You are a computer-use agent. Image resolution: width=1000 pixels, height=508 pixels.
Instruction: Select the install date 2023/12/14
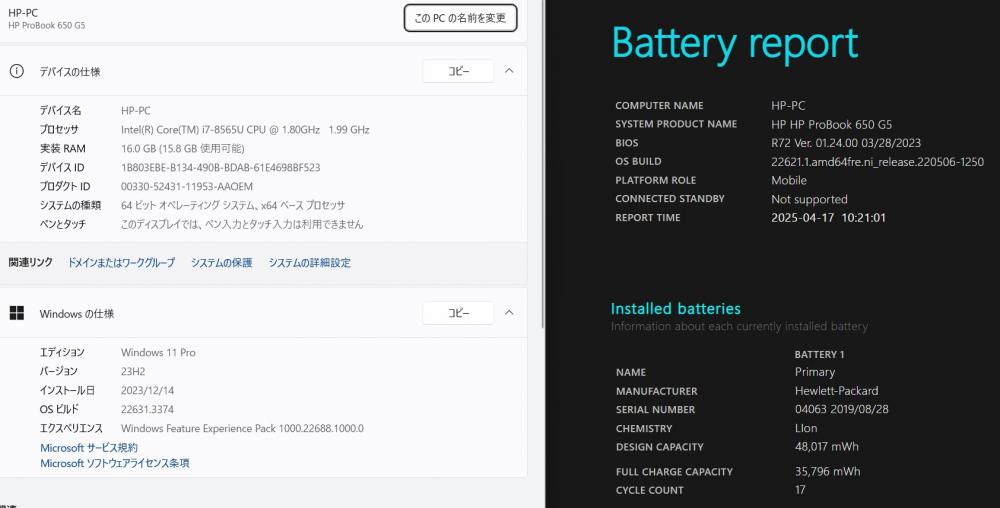[x=147, y=390]
